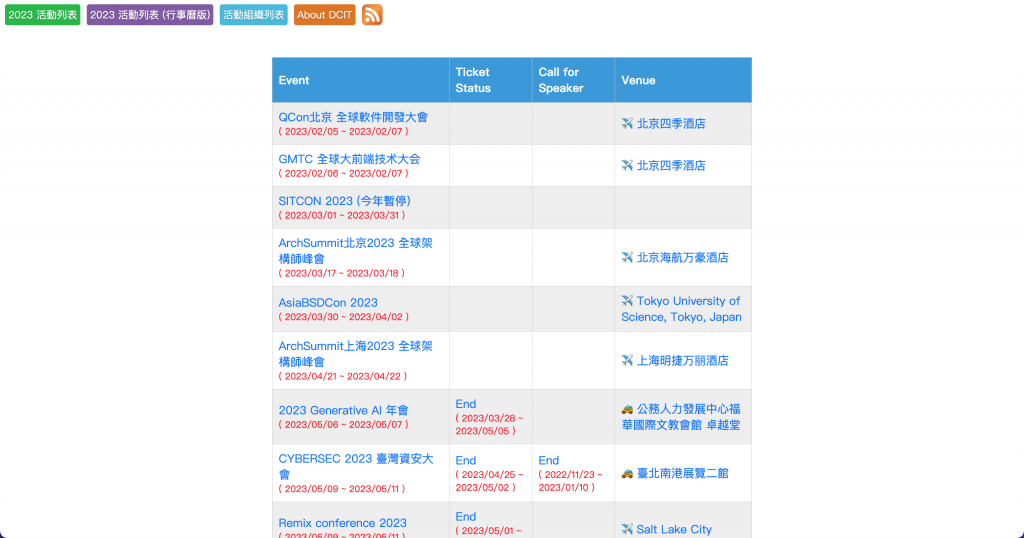Open the 2023 活動列表 tab
The image size is (1024, 538).
[x=42, y=14]
